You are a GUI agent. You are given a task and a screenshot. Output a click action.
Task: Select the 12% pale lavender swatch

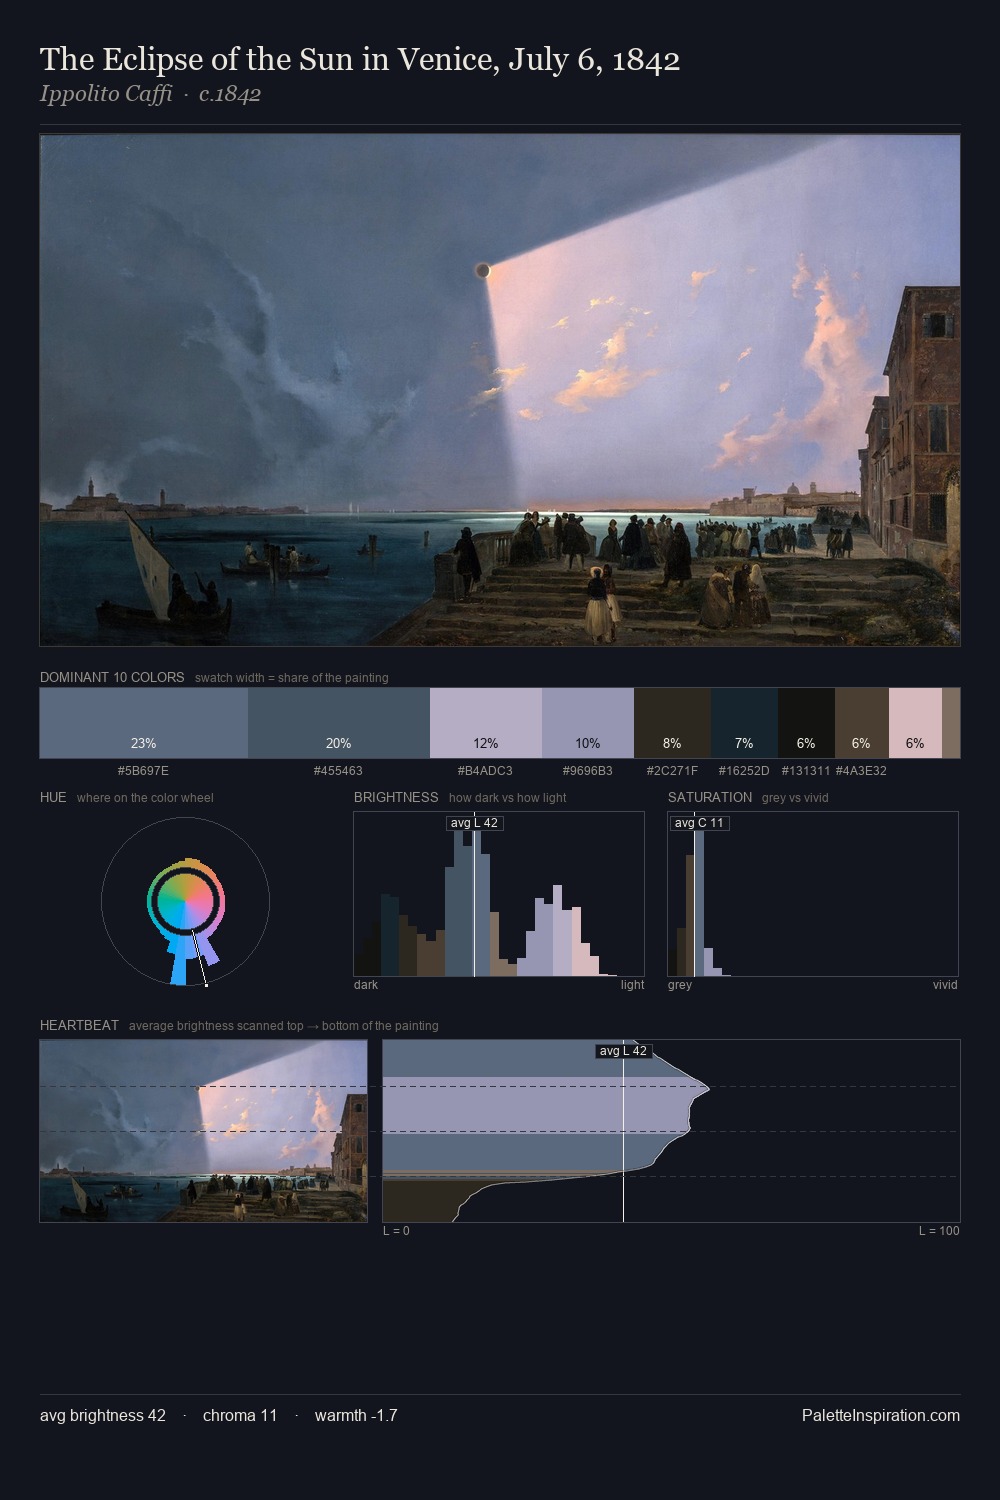[x=486, y=723]
